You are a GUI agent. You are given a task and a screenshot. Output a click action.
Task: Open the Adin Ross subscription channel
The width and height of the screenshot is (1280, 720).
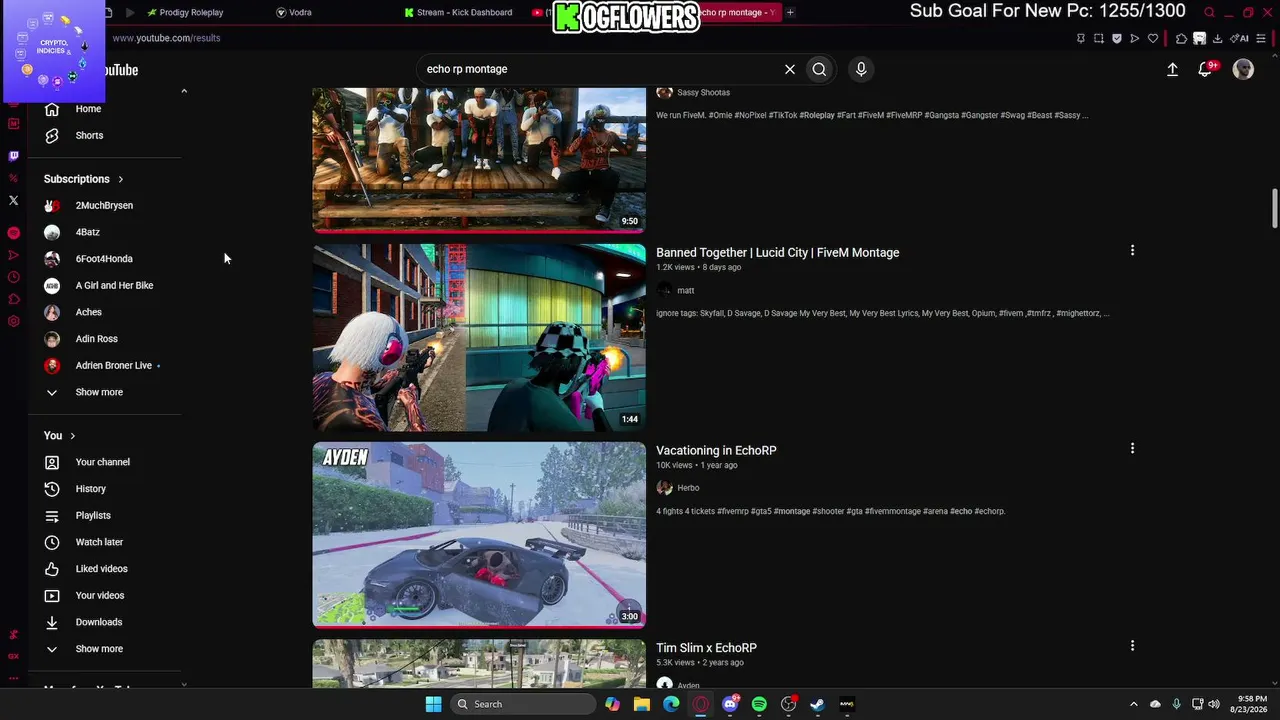pyautogui.click(x=97, y=339)
